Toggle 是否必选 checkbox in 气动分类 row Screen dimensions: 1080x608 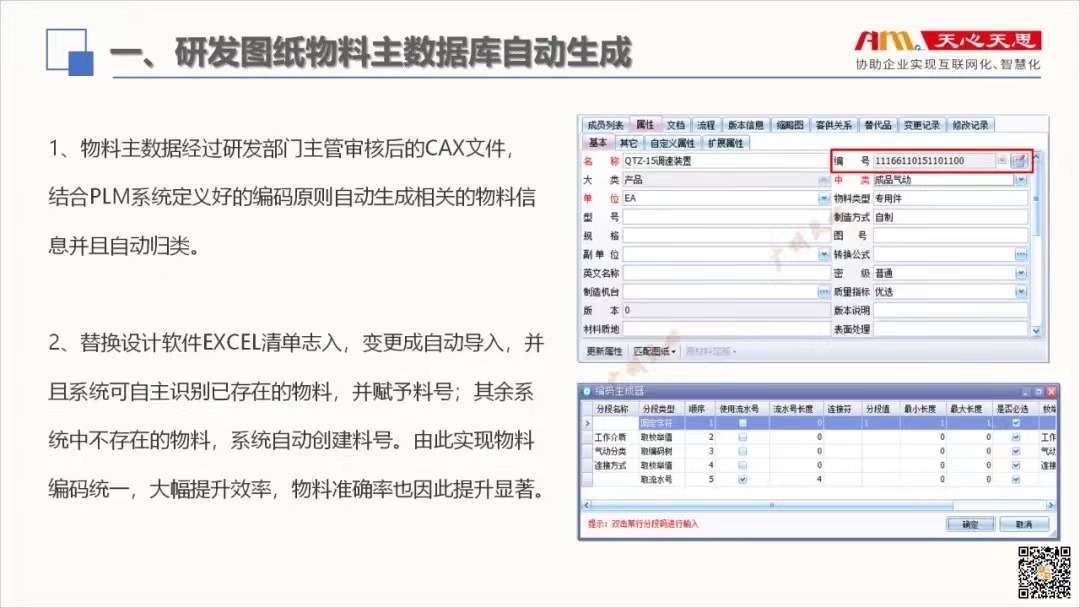click(x=1016, y=451)
